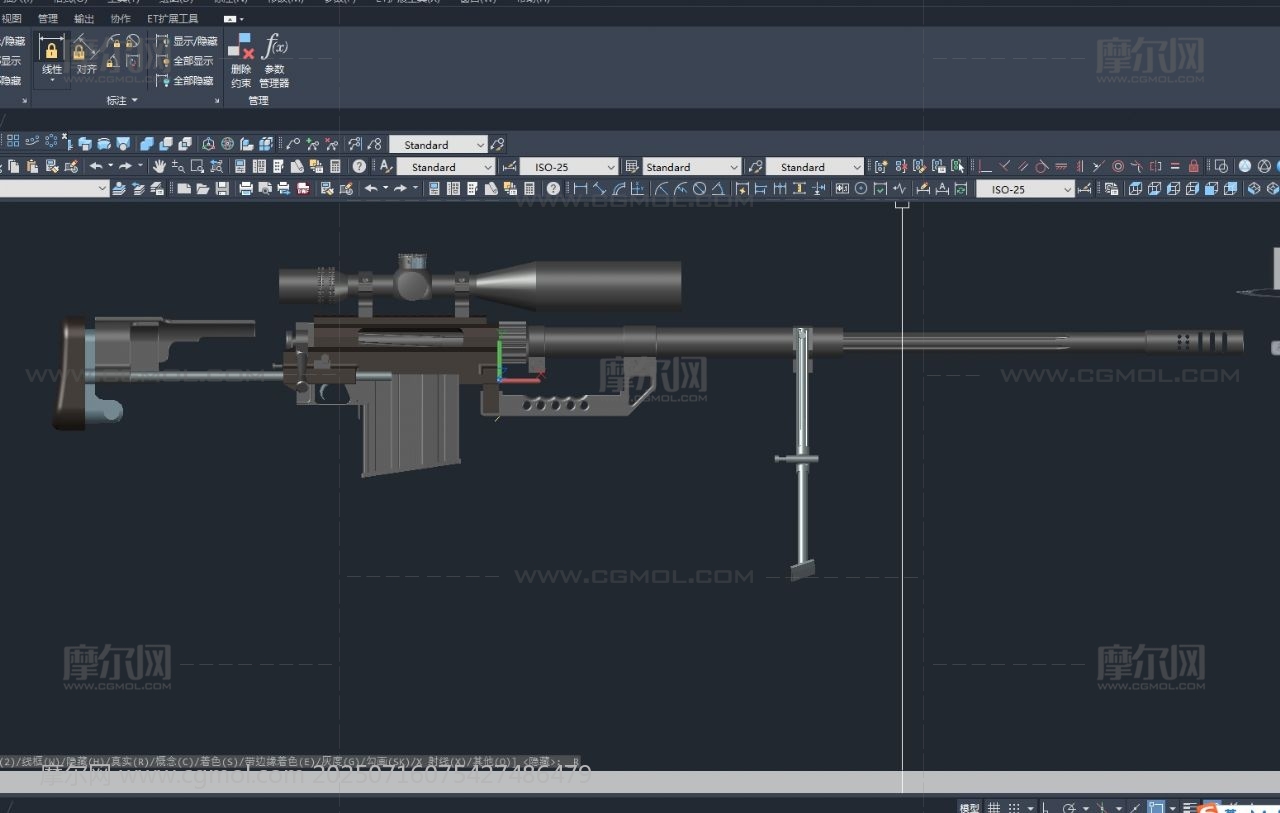1280x813 pixels.
Task: Click the parametric Fix lock constraint icon
Action: click(1193, 166)
